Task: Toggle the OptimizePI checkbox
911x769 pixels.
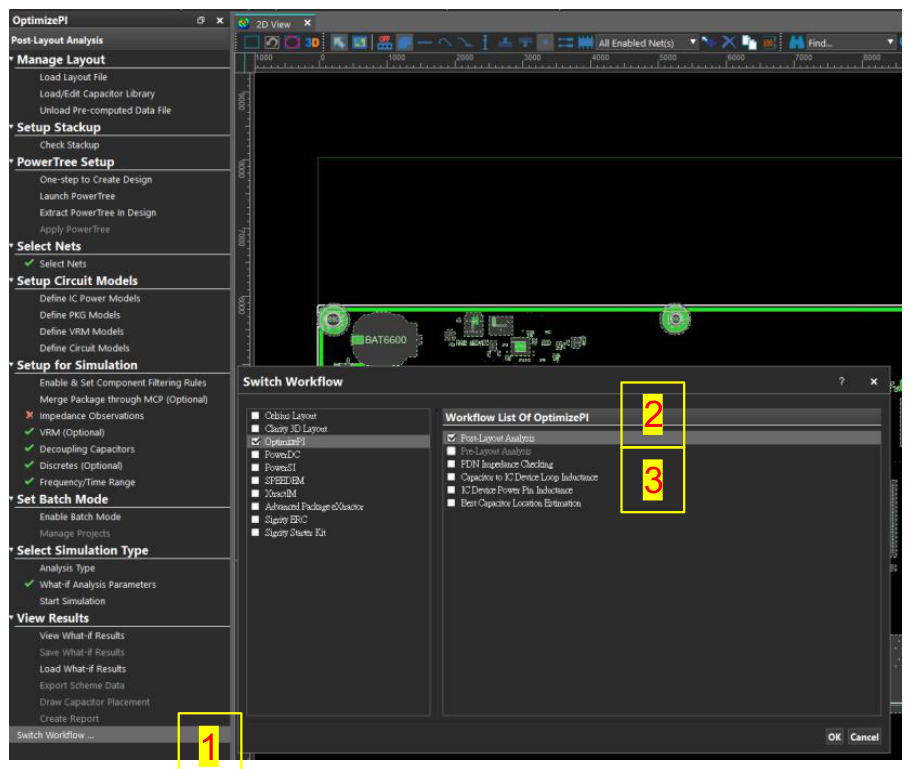Action: click(x=255, y=441)
